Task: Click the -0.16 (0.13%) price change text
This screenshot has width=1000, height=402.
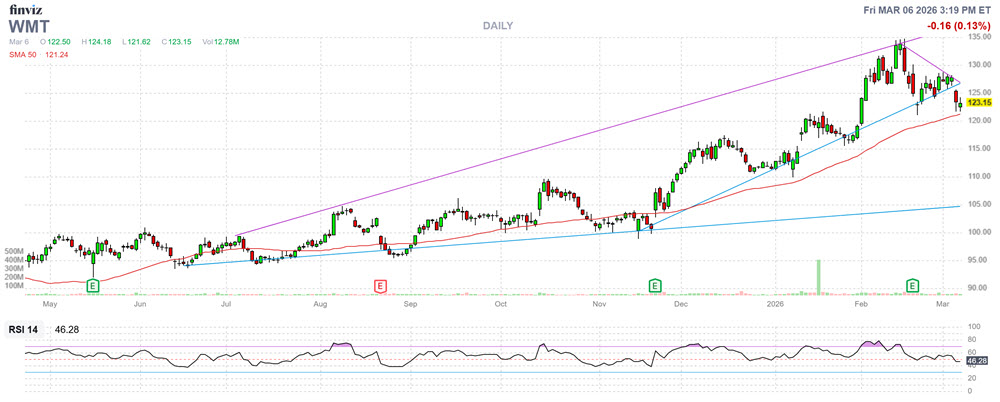Action: pyautogui.click(x=958, y=26)
